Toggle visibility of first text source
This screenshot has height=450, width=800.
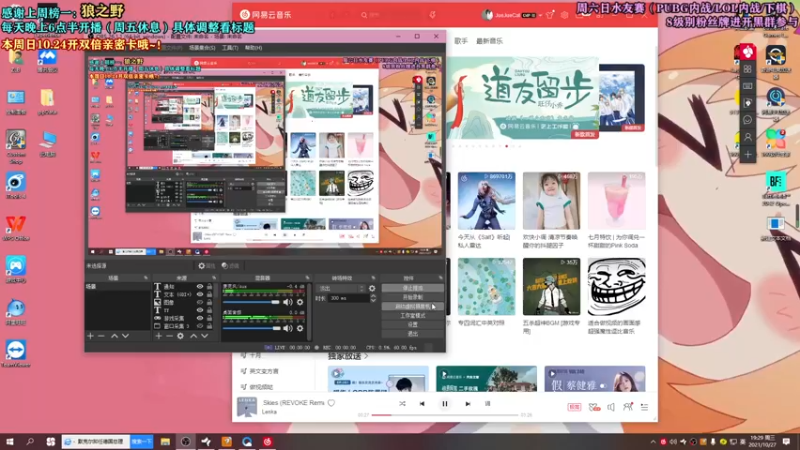pos(199,286)
